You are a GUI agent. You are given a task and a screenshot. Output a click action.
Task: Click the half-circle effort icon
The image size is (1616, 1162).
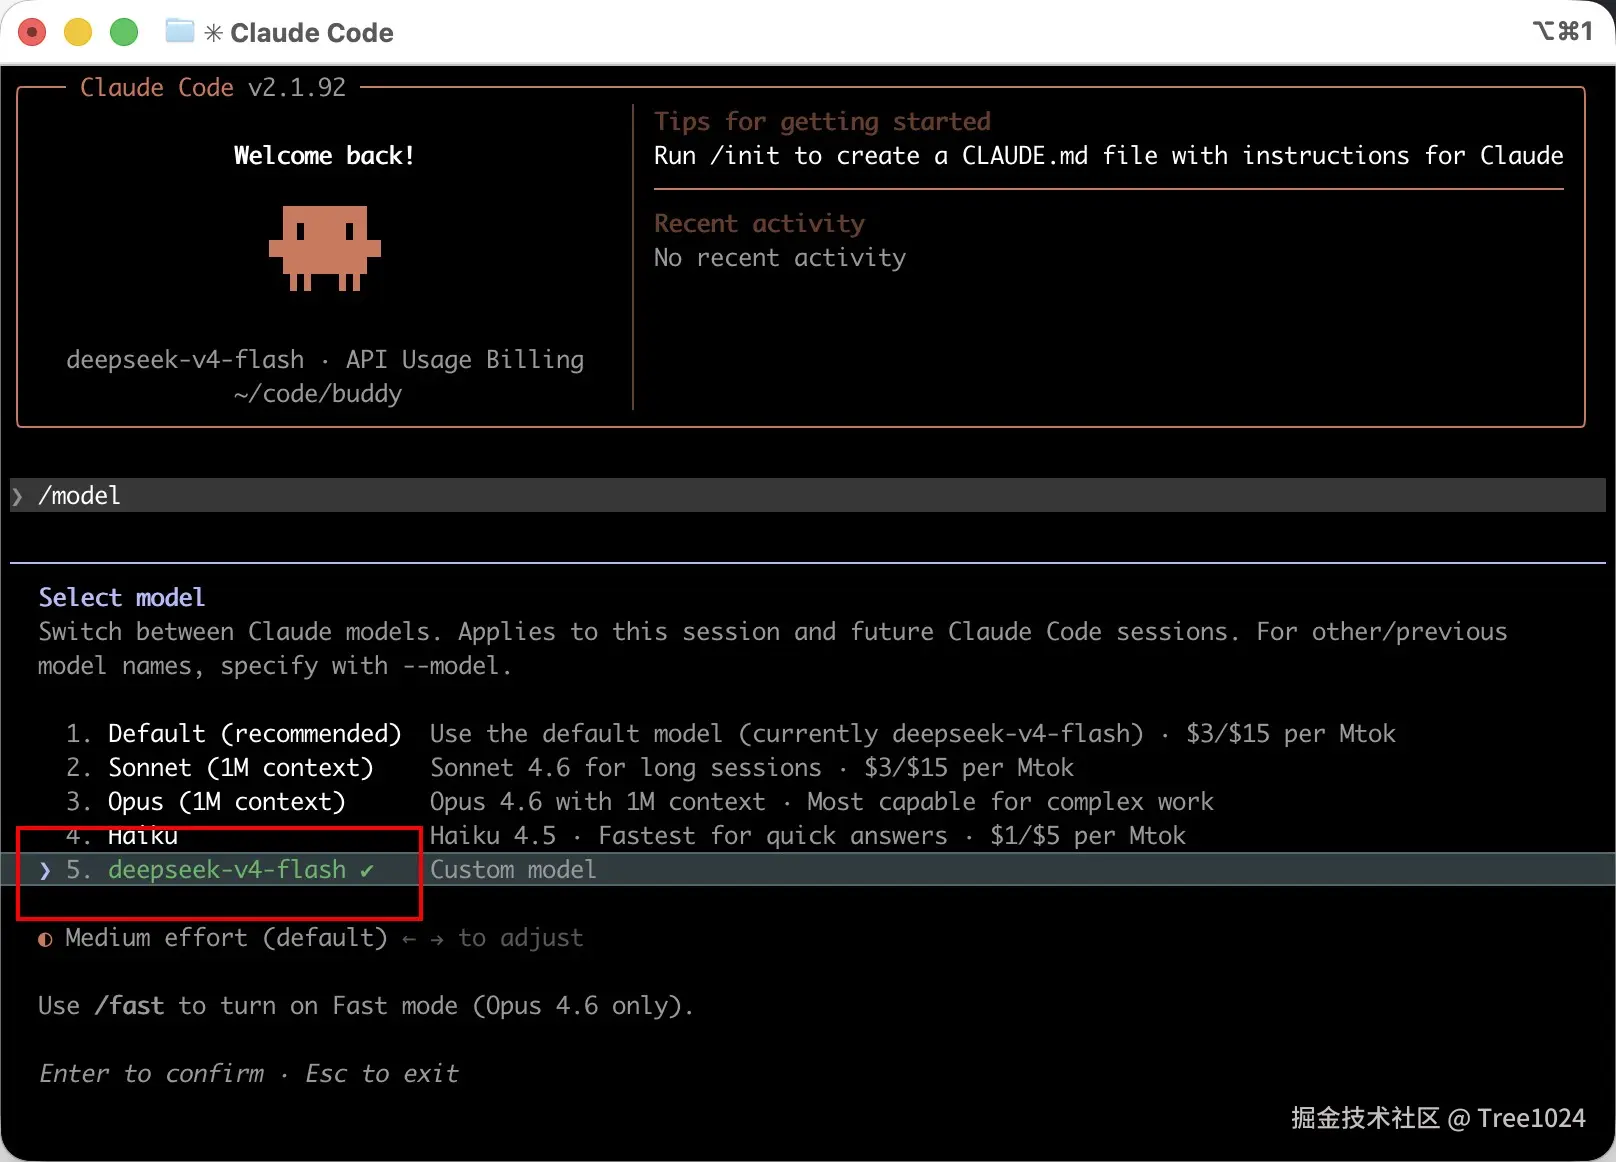(45, 939)
